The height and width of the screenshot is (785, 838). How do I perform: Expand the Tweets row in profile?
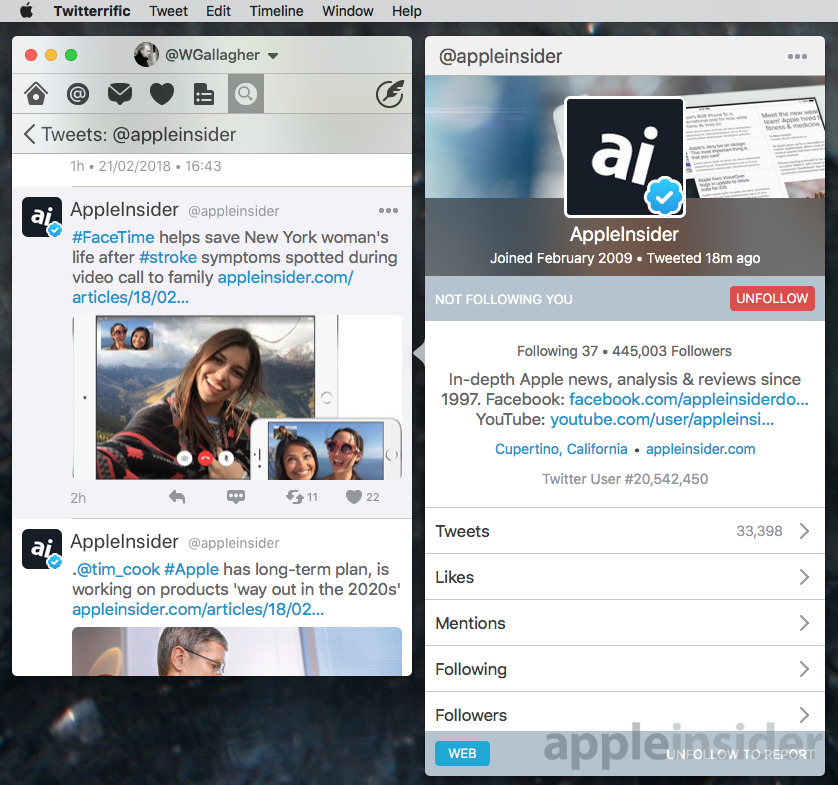(625, 531)
